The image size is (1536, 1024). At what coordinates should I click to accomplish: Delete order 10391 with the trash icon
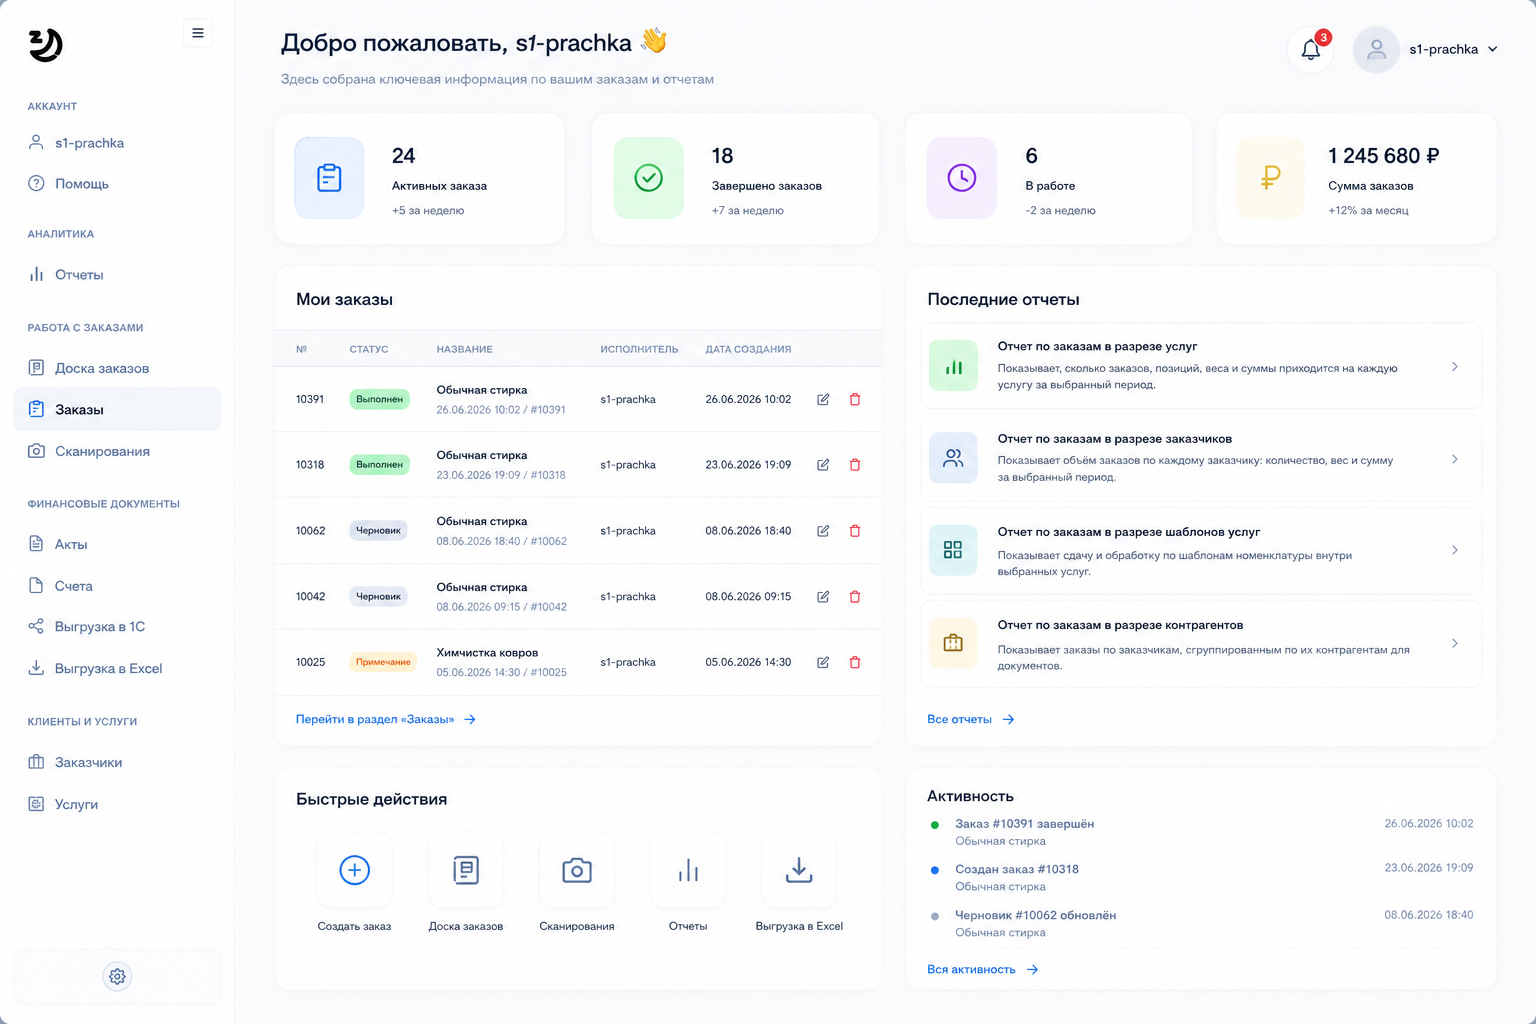coord(855,399)
